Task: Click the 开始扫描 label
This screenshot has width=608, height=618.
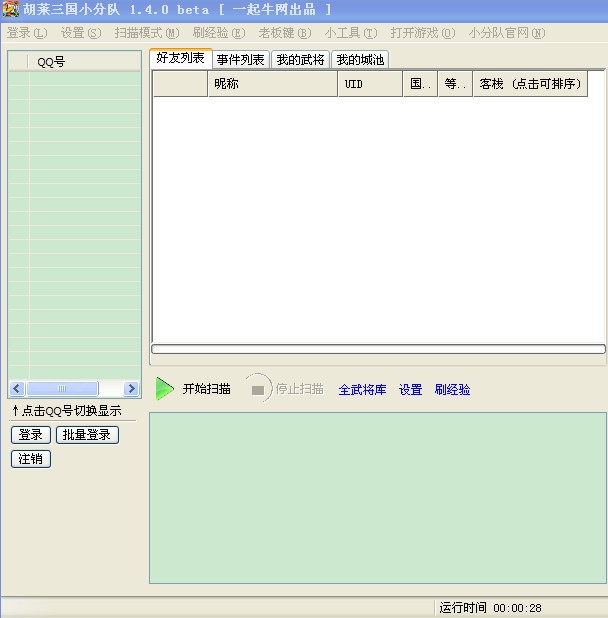Action: tap(206, 389)
